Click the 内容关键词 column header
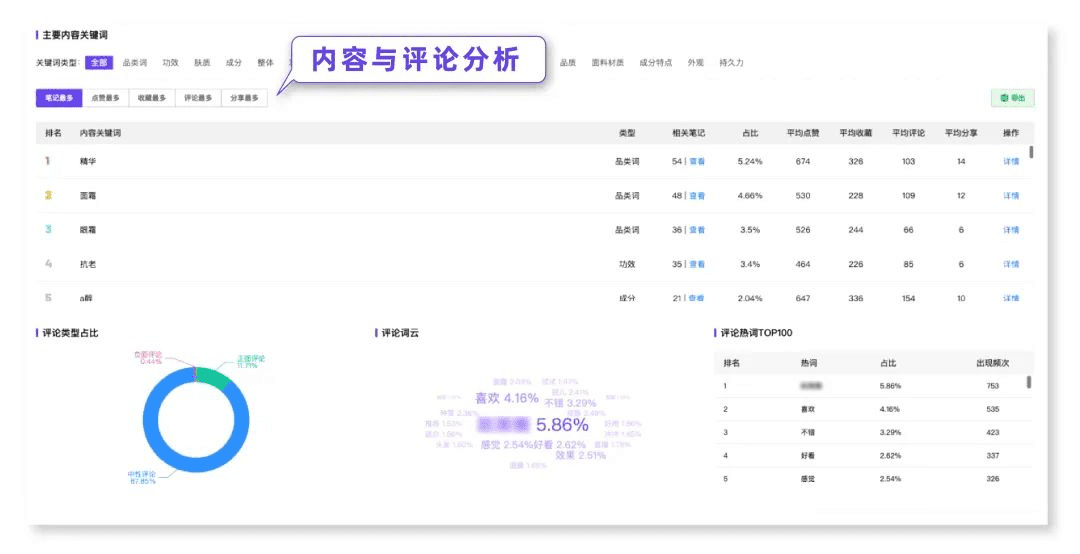This screenshot has width=1080, height=554. coord(100,133)
